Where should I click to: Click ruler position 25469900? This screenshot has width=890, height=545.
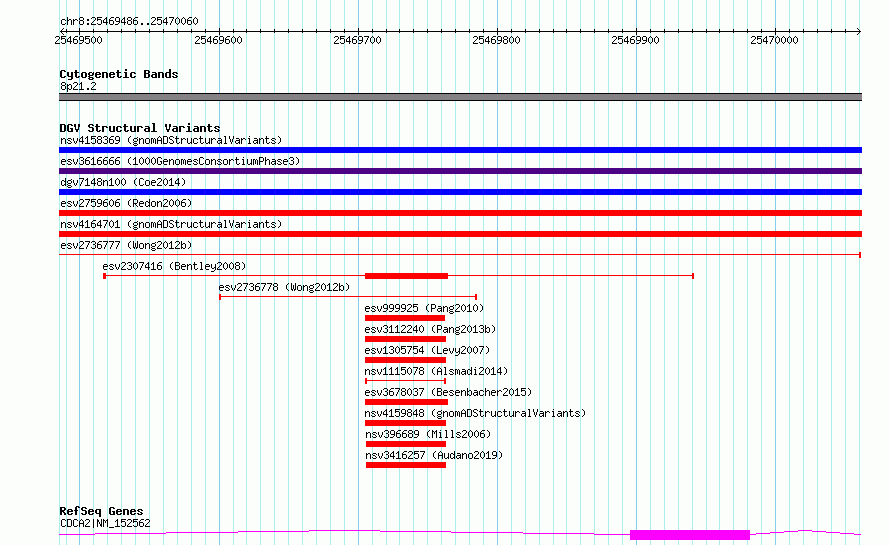[x=636, y=40]
